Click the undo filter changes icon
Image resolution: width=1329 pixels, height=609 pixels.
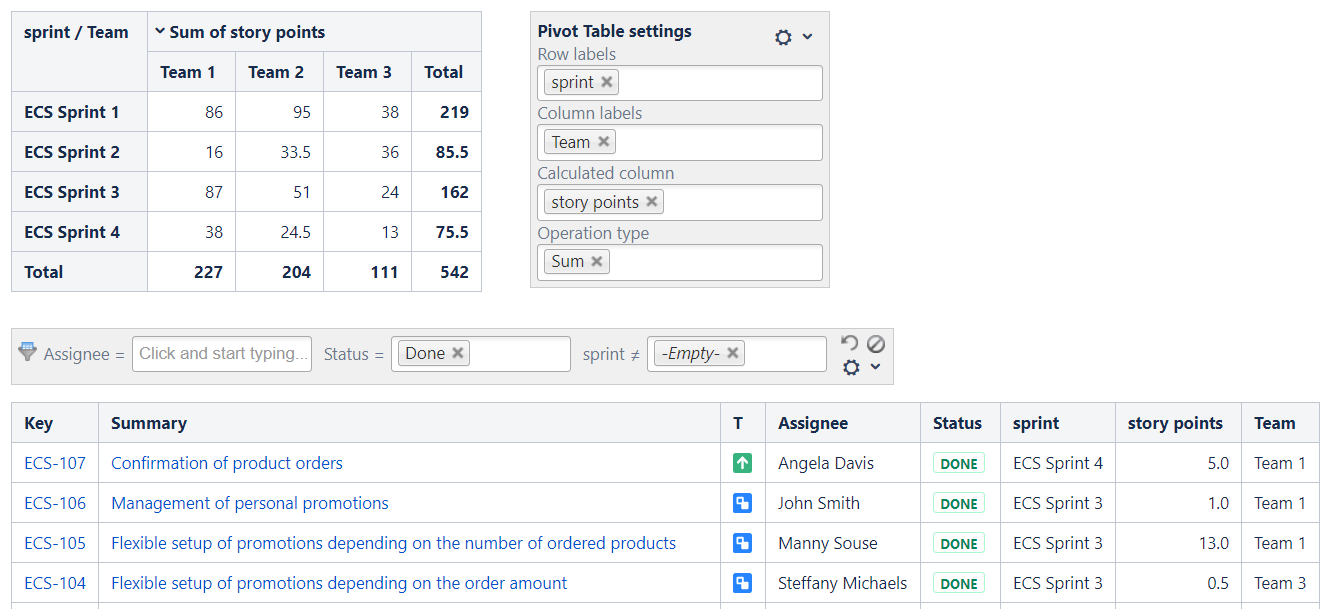(x=850, y=343)
